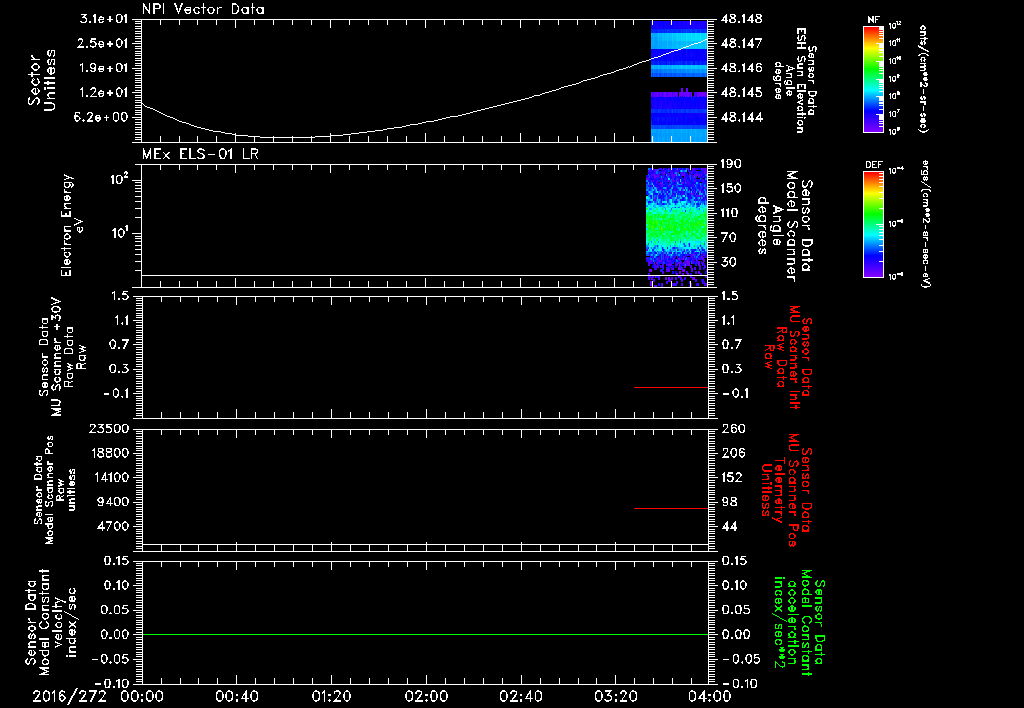Click the white Sun elevation angle curve
Image resolution: width=1024 pixels, height=708 pixels.
(x=424, y=122)
